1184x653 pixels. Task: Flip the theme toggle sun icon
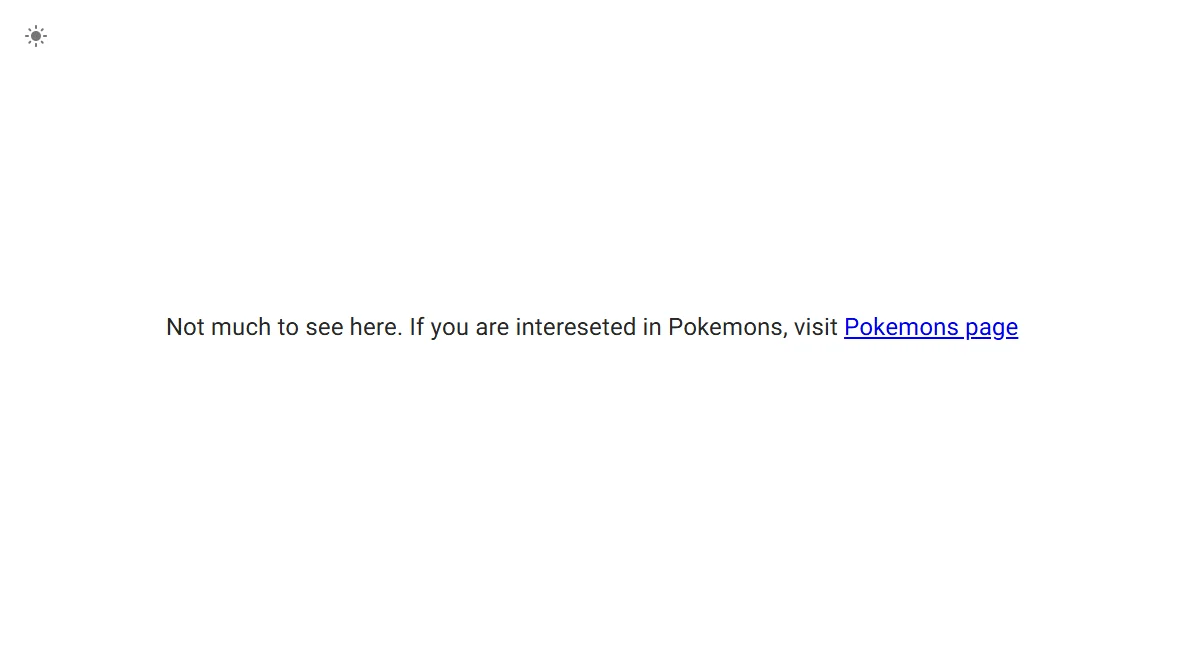35,36
